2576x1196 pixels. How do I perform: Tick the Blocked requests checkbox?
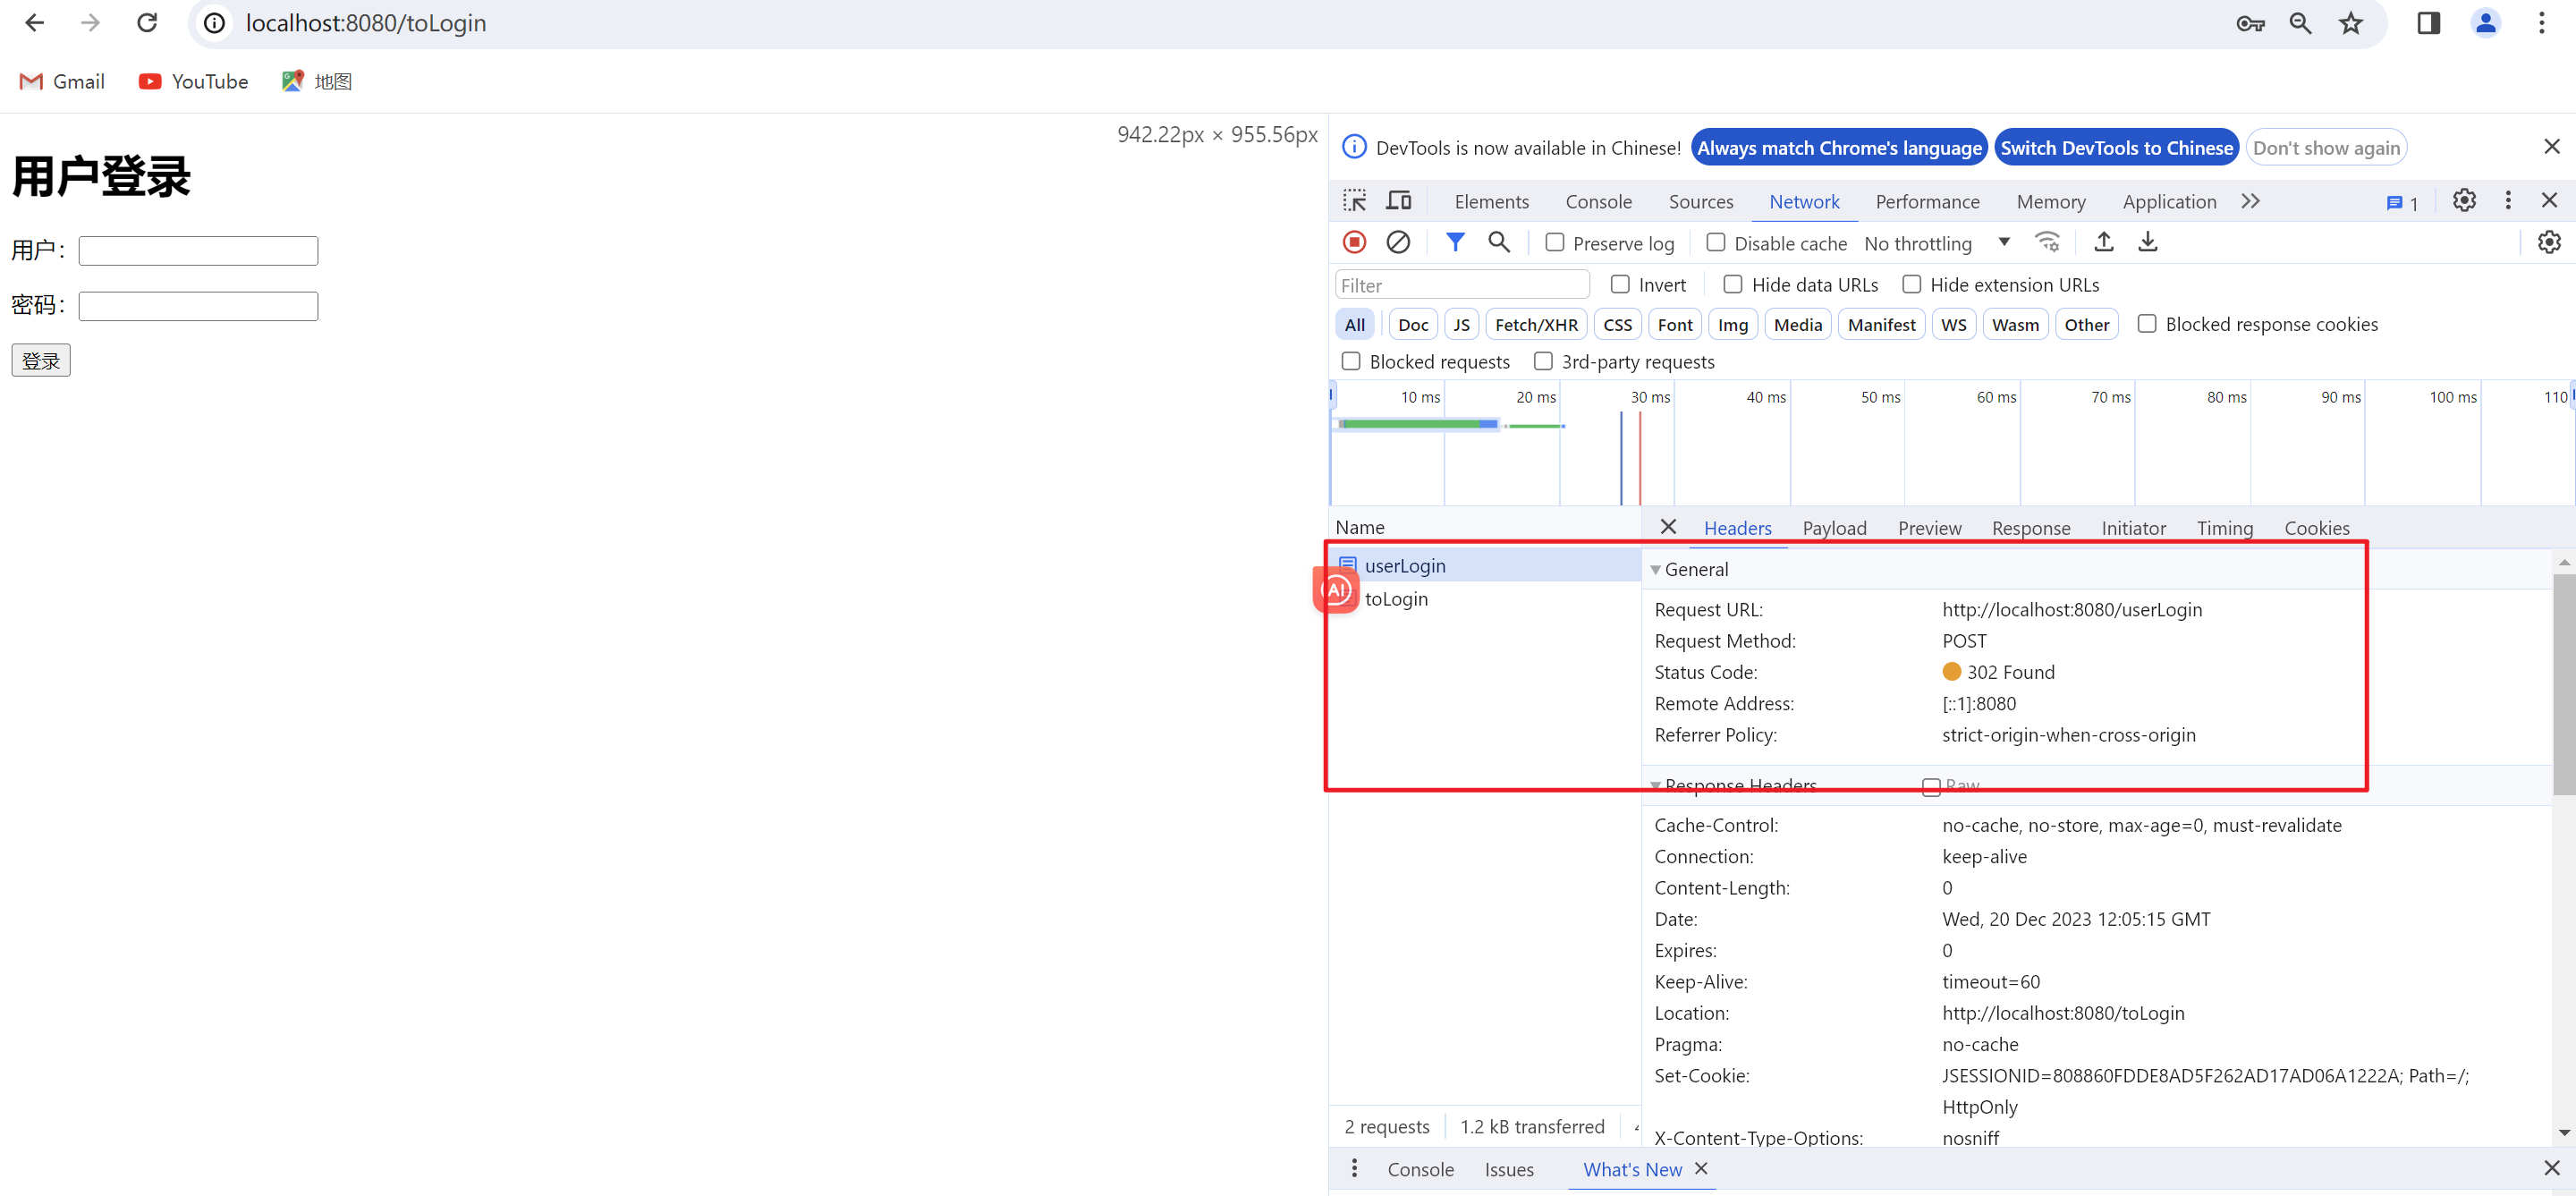[x=1351, y=361]
